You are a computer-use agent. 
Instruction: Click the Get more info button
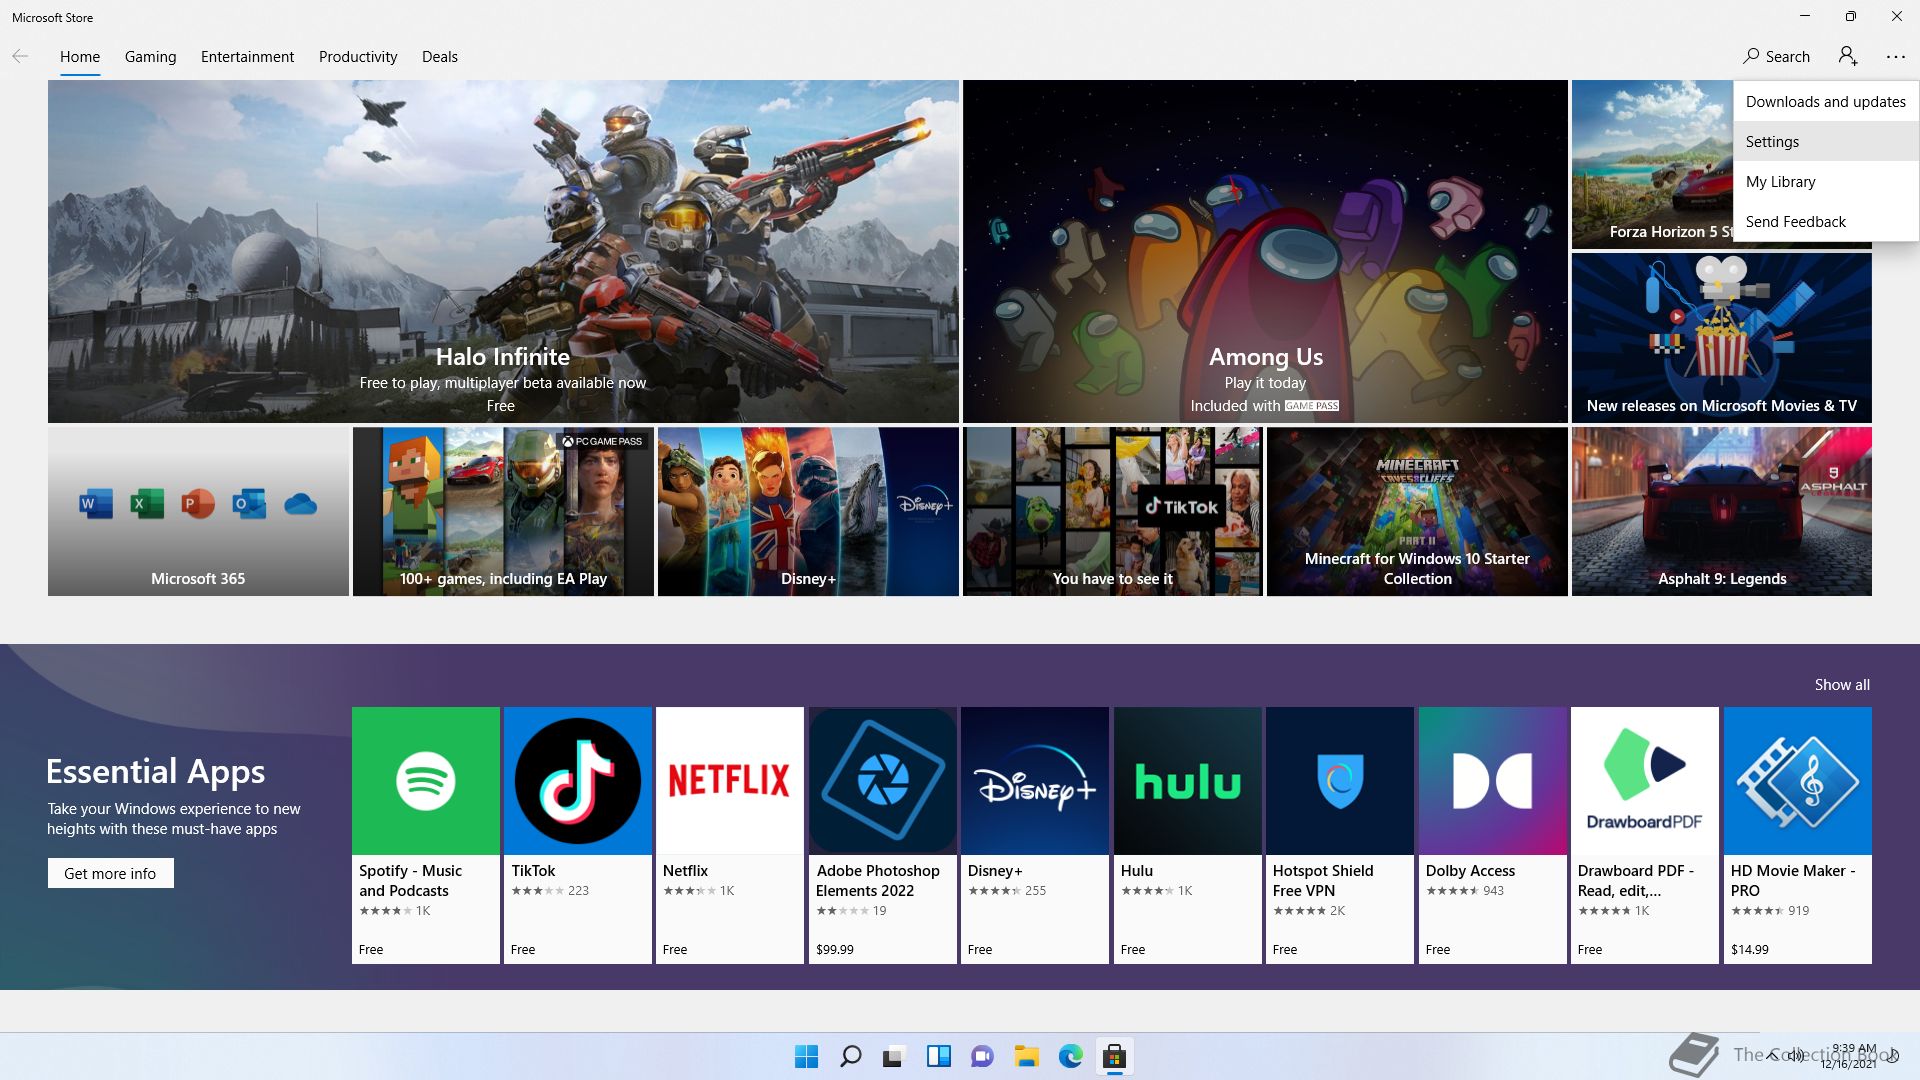(110, 873)
